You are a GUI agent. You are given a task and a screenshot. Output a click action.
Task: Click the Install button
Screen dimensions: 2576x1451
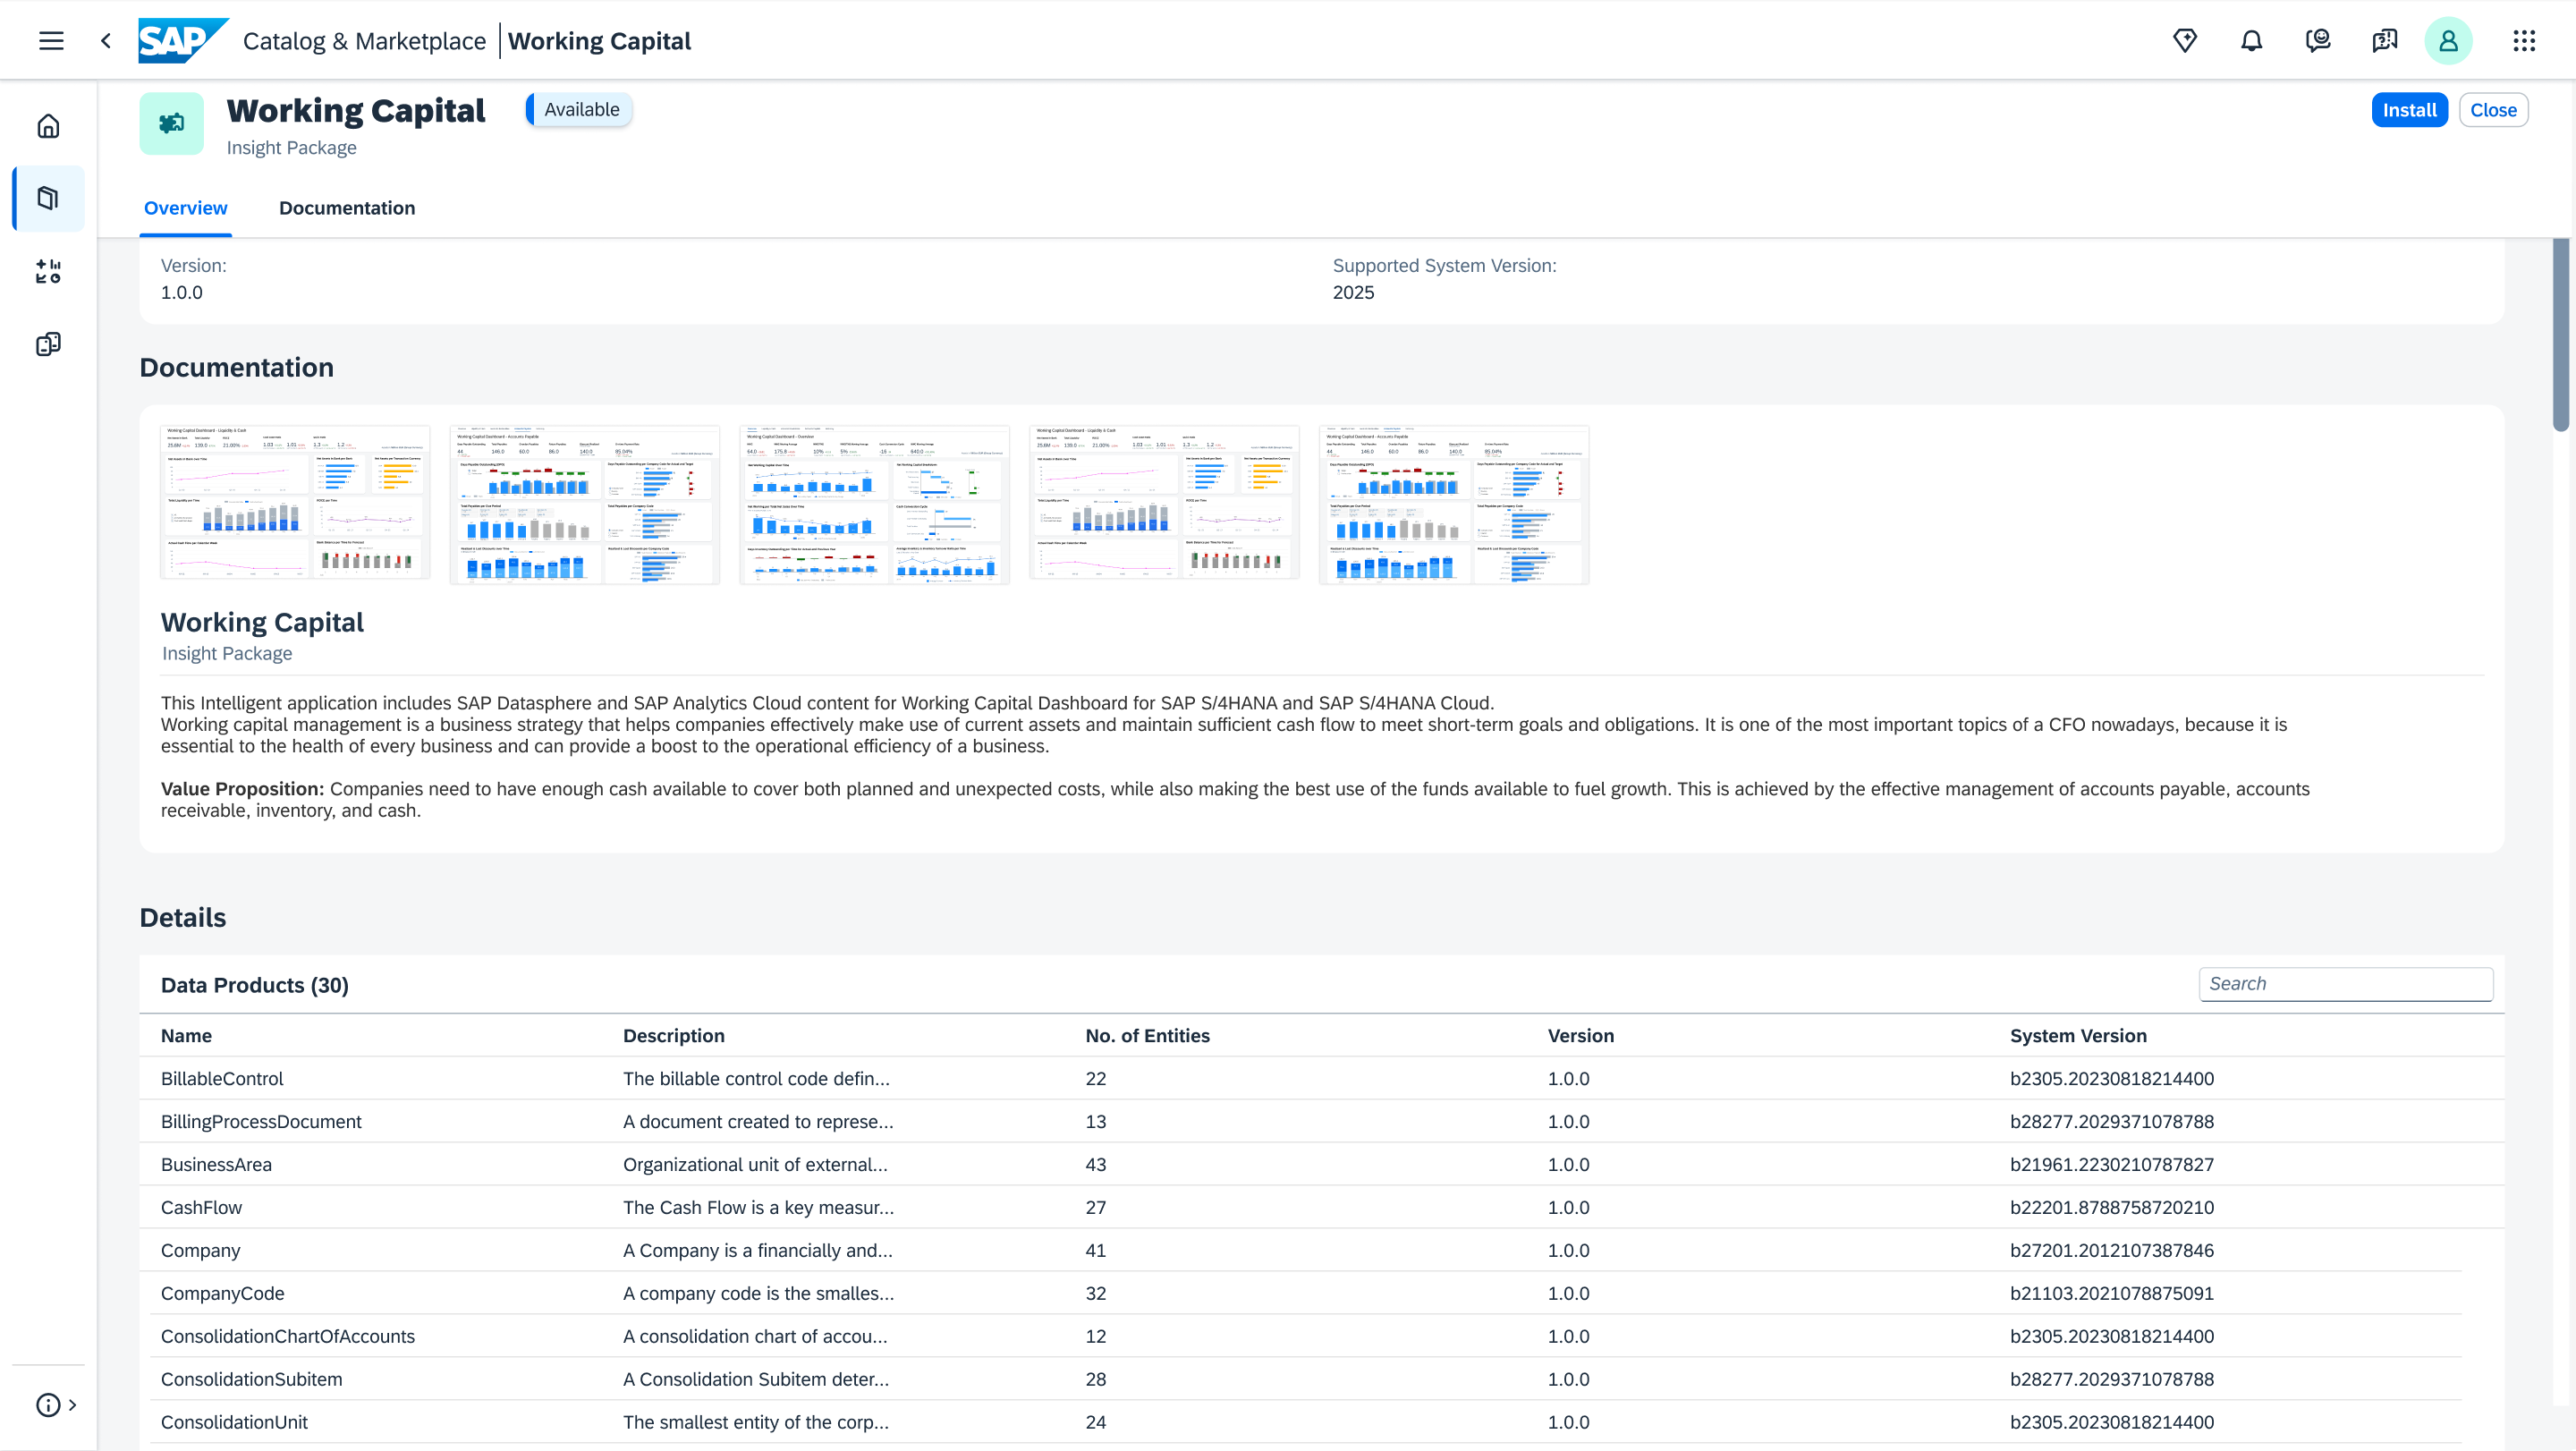click(2408, 110)
